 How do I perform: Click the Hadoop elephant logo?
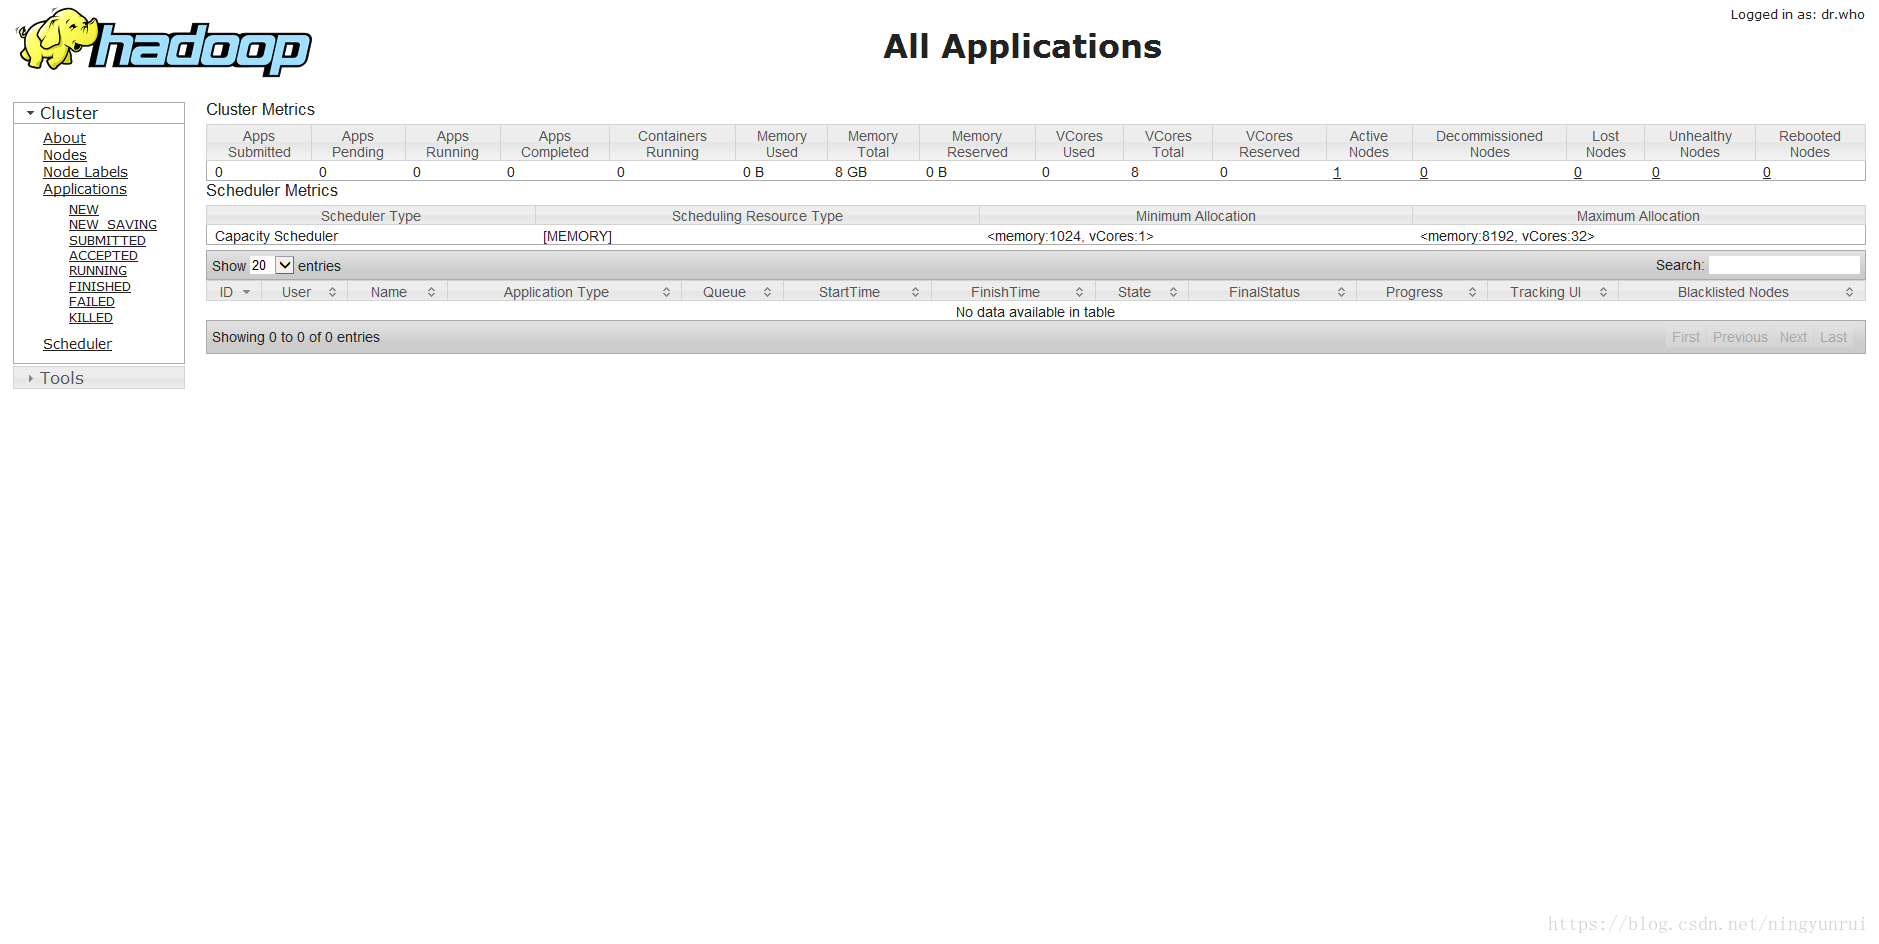[x=164, y=42]
